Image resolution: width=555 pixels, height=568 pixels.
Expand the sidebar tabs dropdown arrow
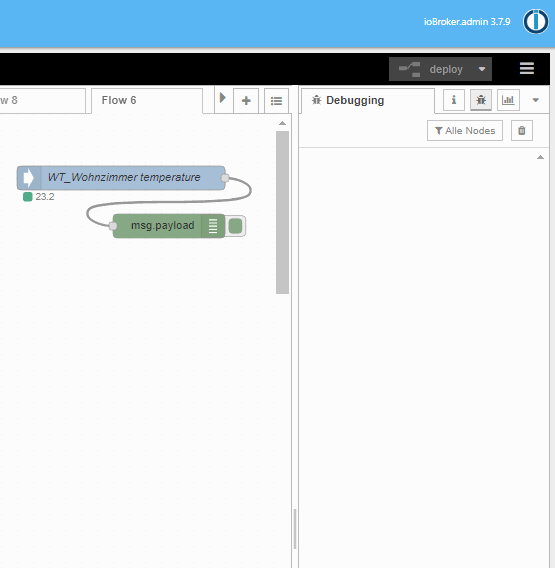535,100
